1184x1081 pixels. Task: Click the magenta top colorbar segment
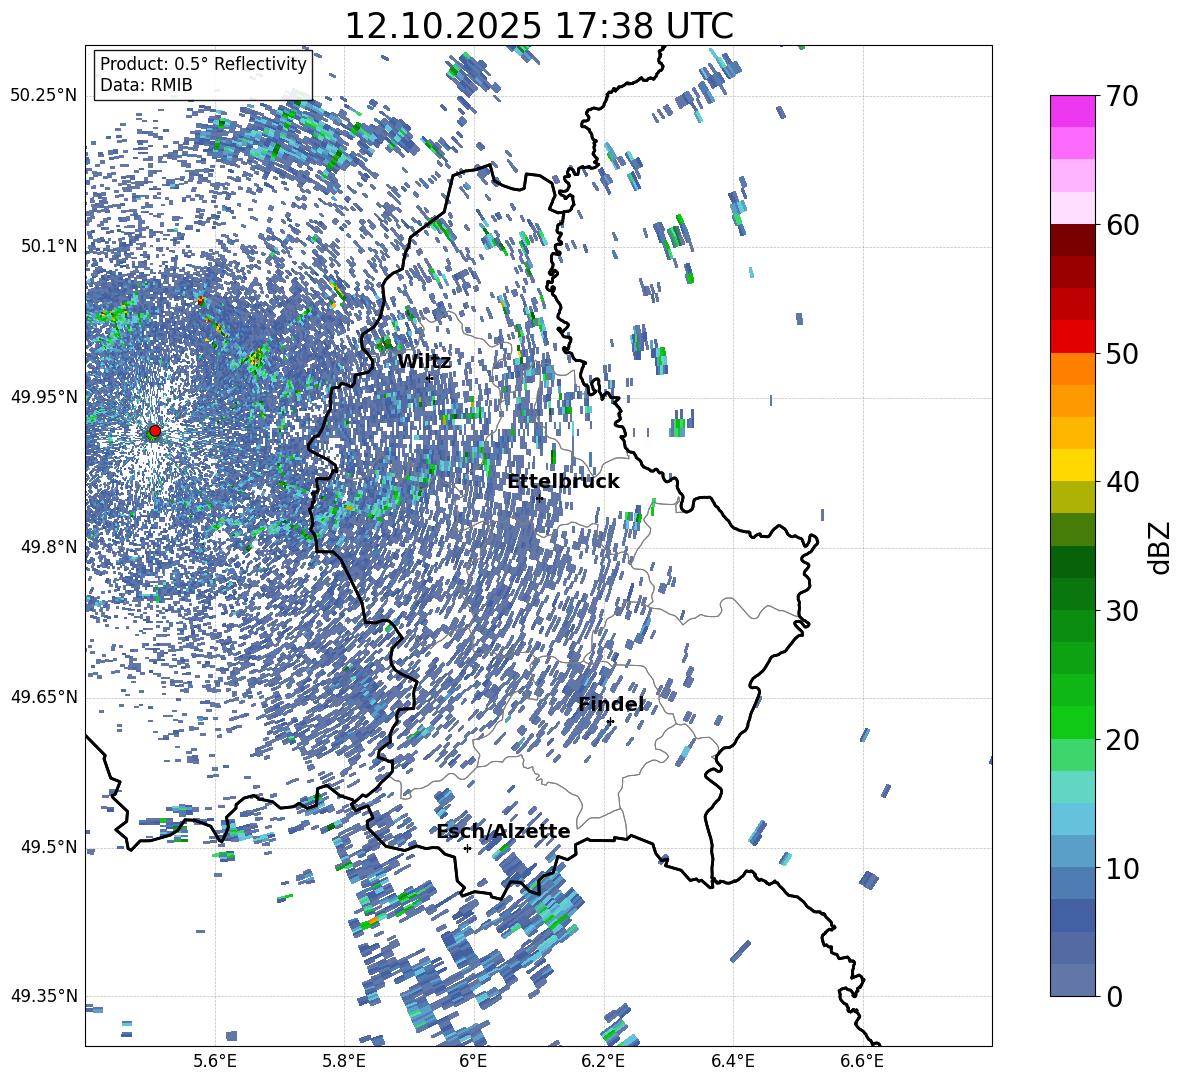click(1072, 111)
